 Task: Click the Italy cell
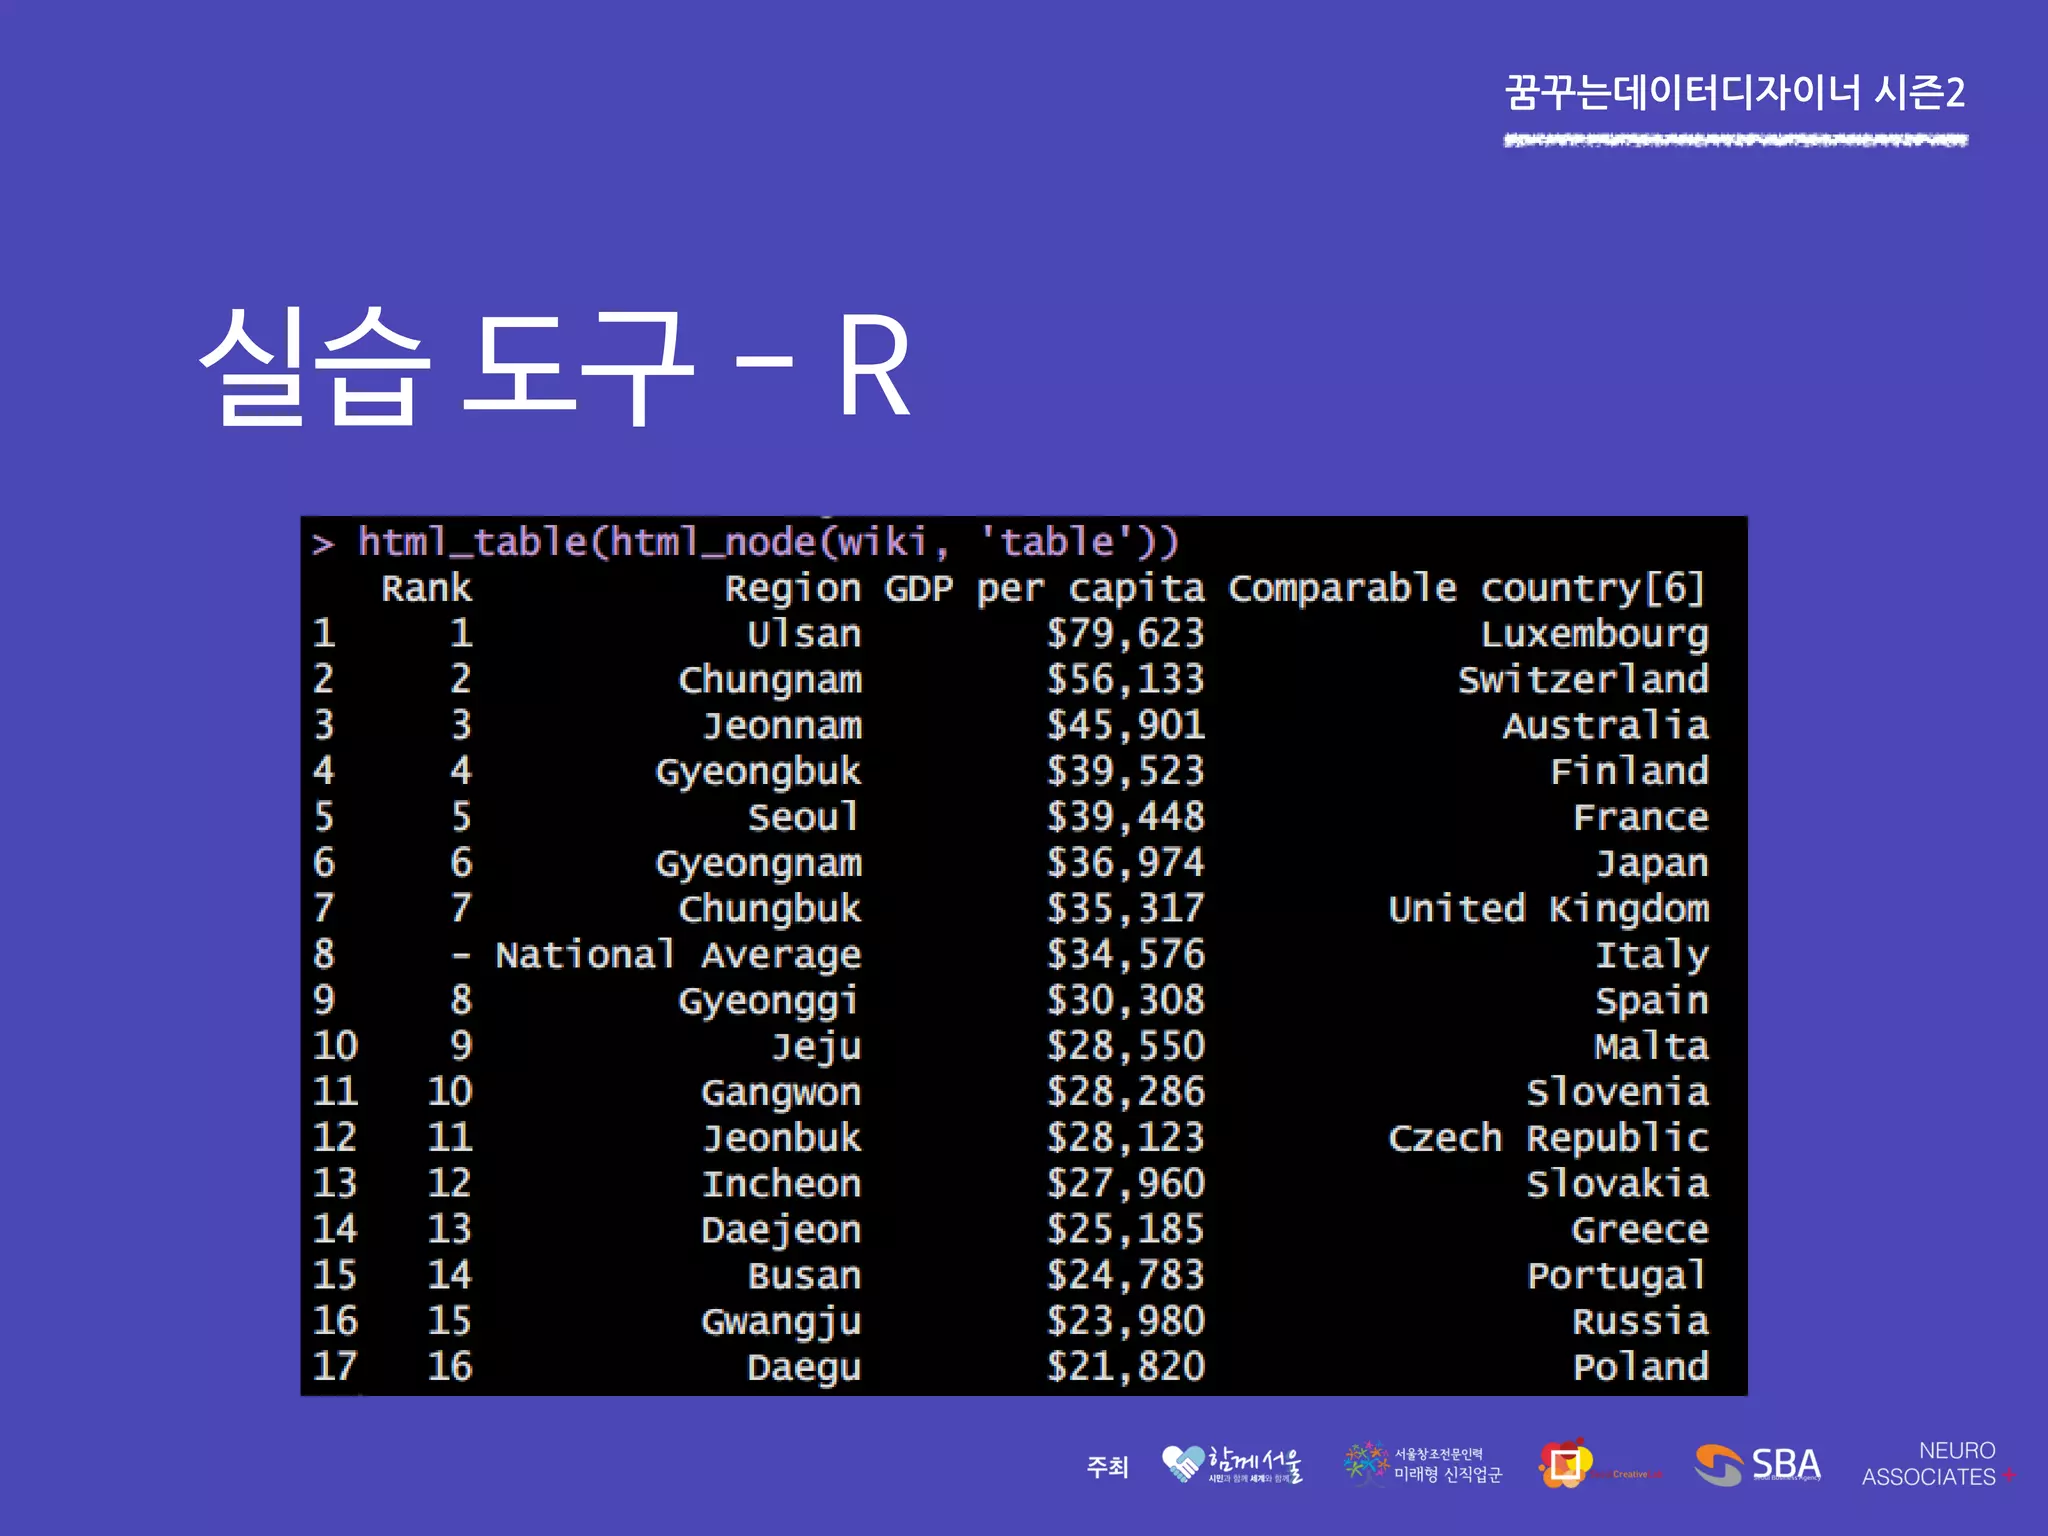(x=1652, y=956)
